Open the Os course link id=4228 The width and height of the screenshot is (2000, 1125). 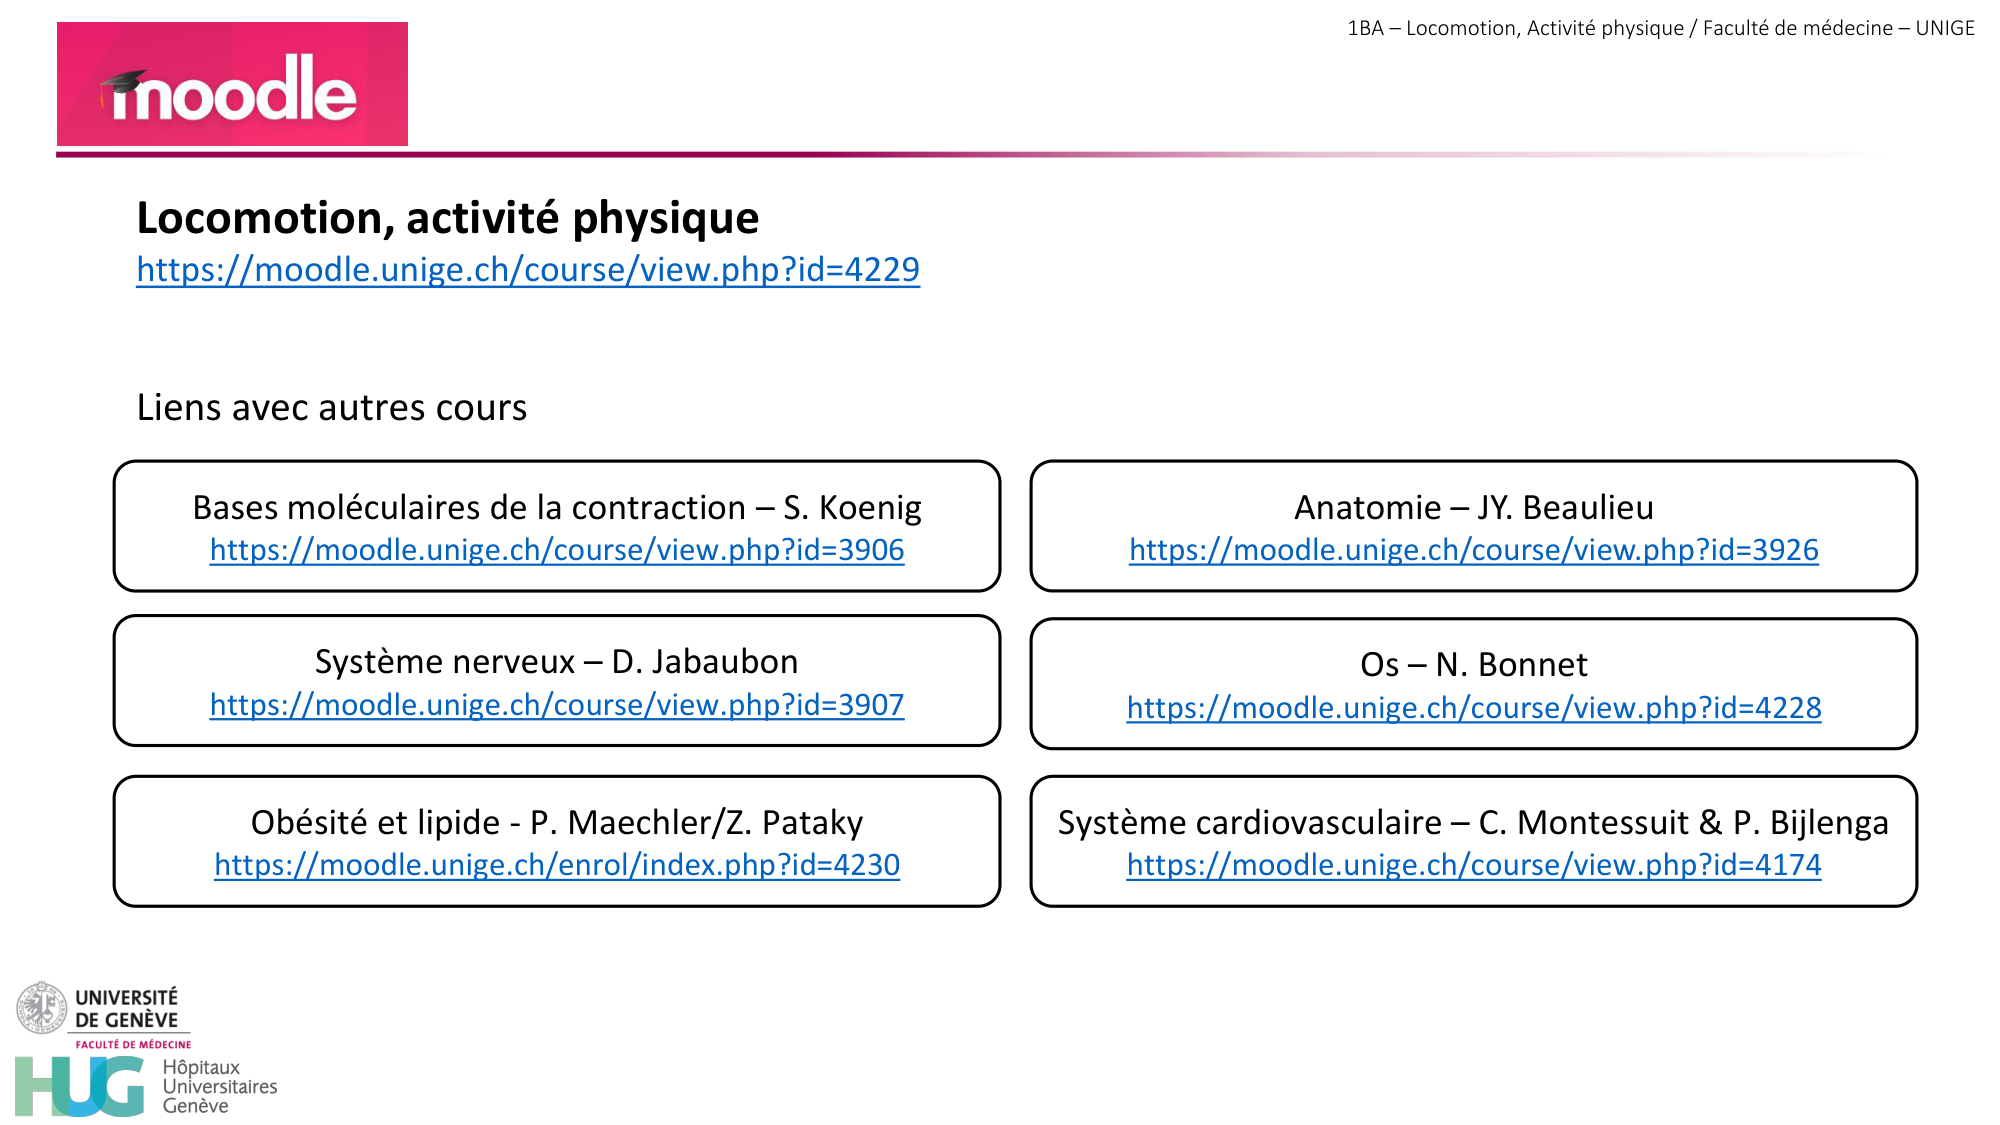(x=1472, y=707)
